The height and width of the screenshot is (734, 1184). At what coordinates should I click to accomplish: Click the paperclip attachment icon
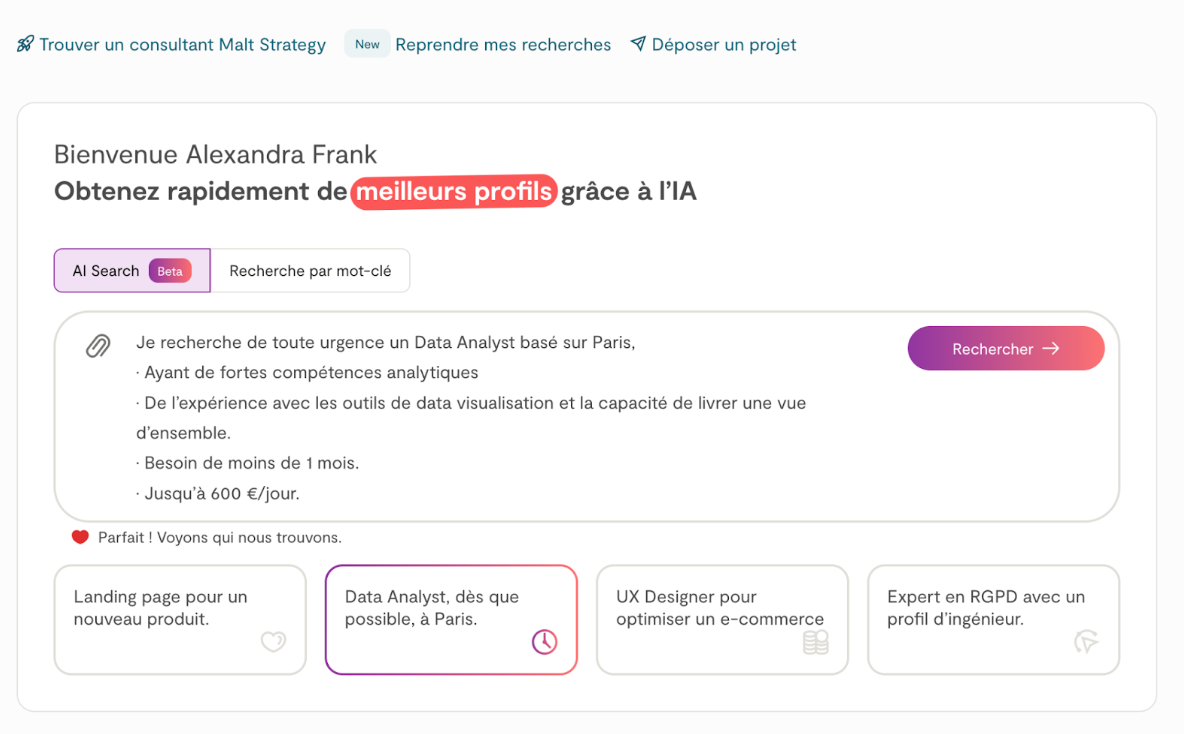point(98,346)
